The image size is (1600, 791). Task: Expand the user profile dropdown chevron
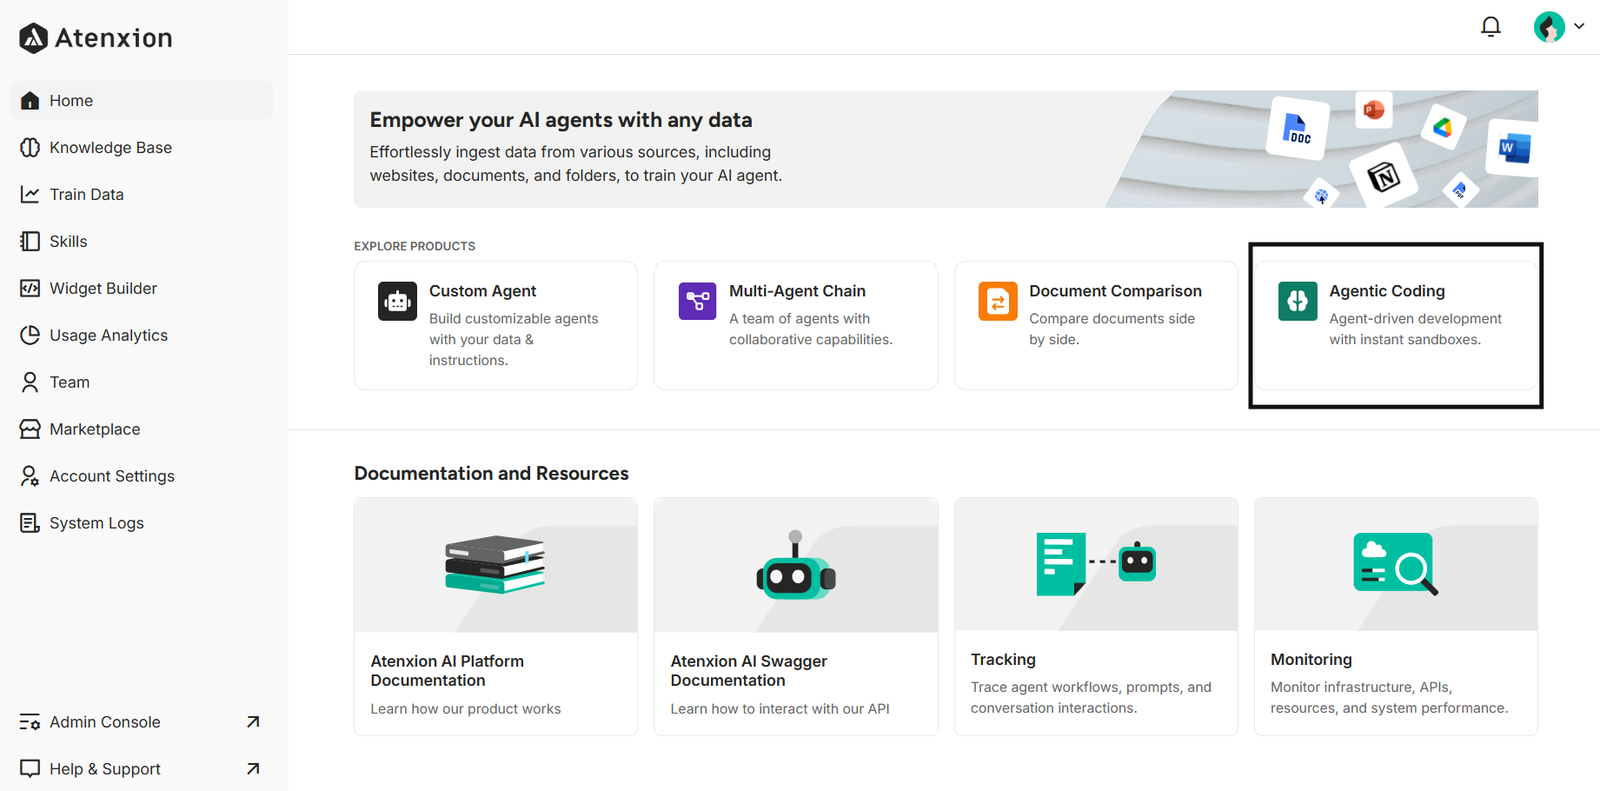click(1579, 27)
